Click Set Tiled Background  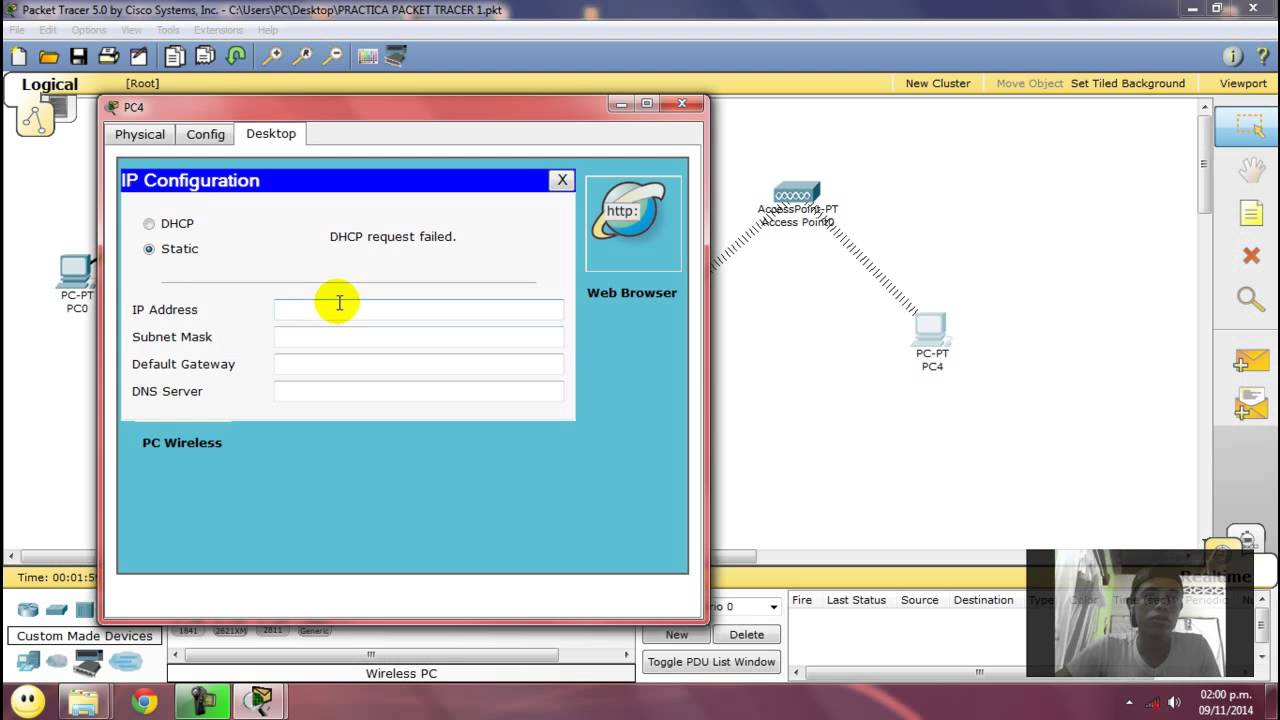pyautogui.click(x=1128, y=83)
